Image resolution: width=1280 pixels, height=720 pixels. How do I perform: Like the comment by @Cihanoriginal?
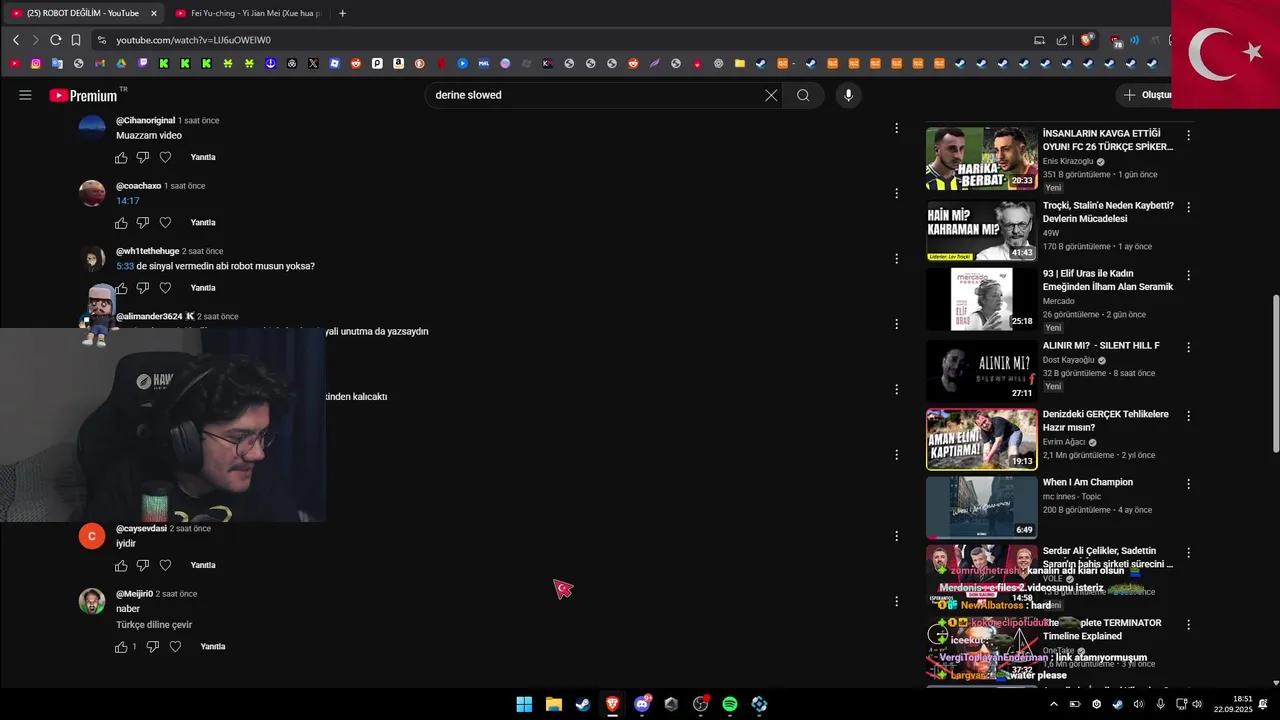pyautogui.click(x=121, y=157)
